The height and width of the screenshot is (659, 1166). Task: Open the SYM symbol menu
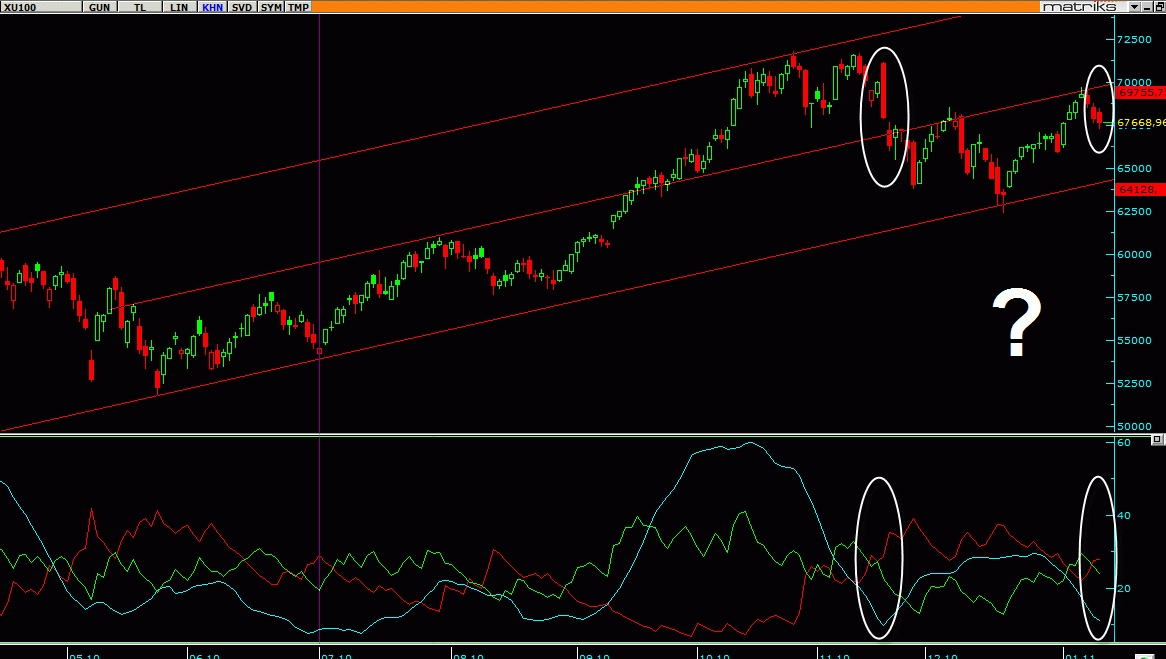pyautogui.click(x=271, y=7)
